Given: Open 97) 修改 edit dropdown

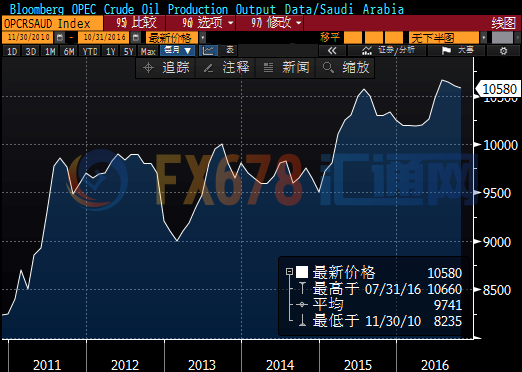Looking at the screenshot, I should click(269, 23).
